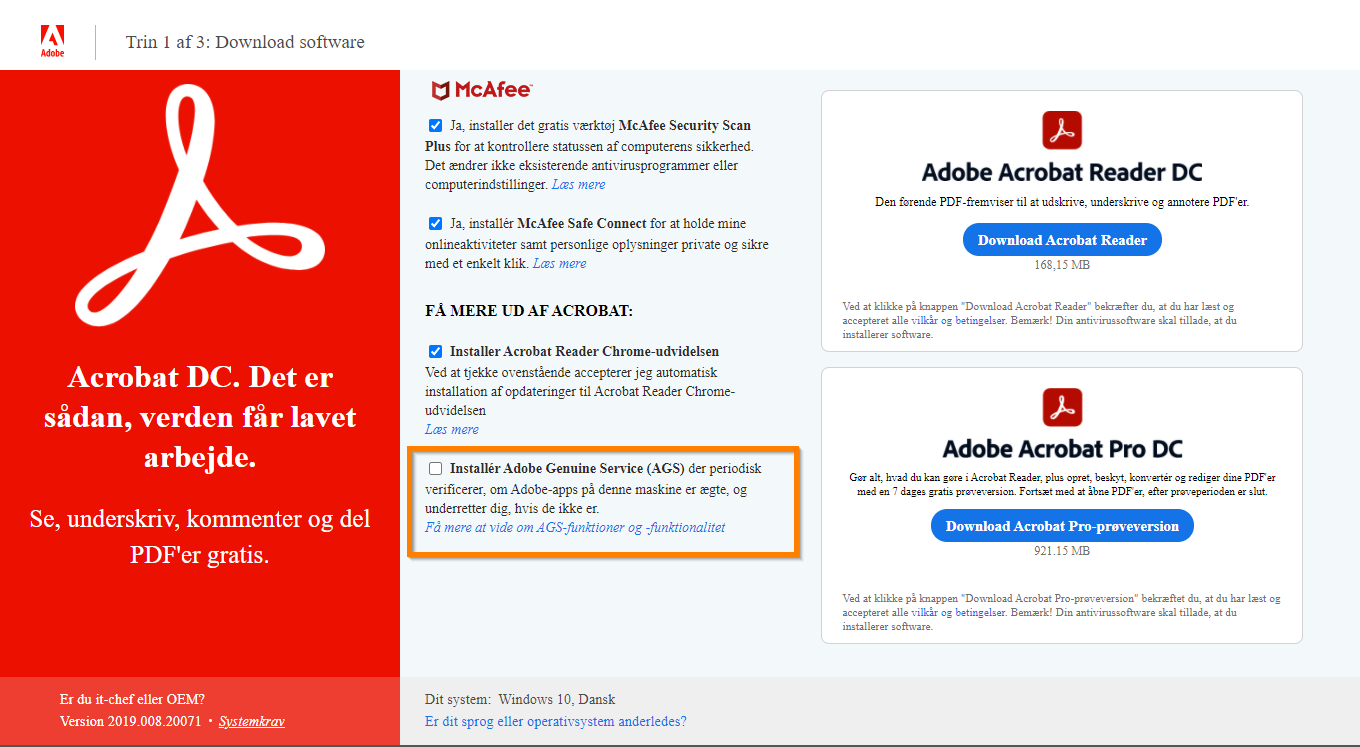Viewport: 1360px width, 747px height.
Task: Disable the McAfee Security Scan Plus option
Action: (435, 125)
